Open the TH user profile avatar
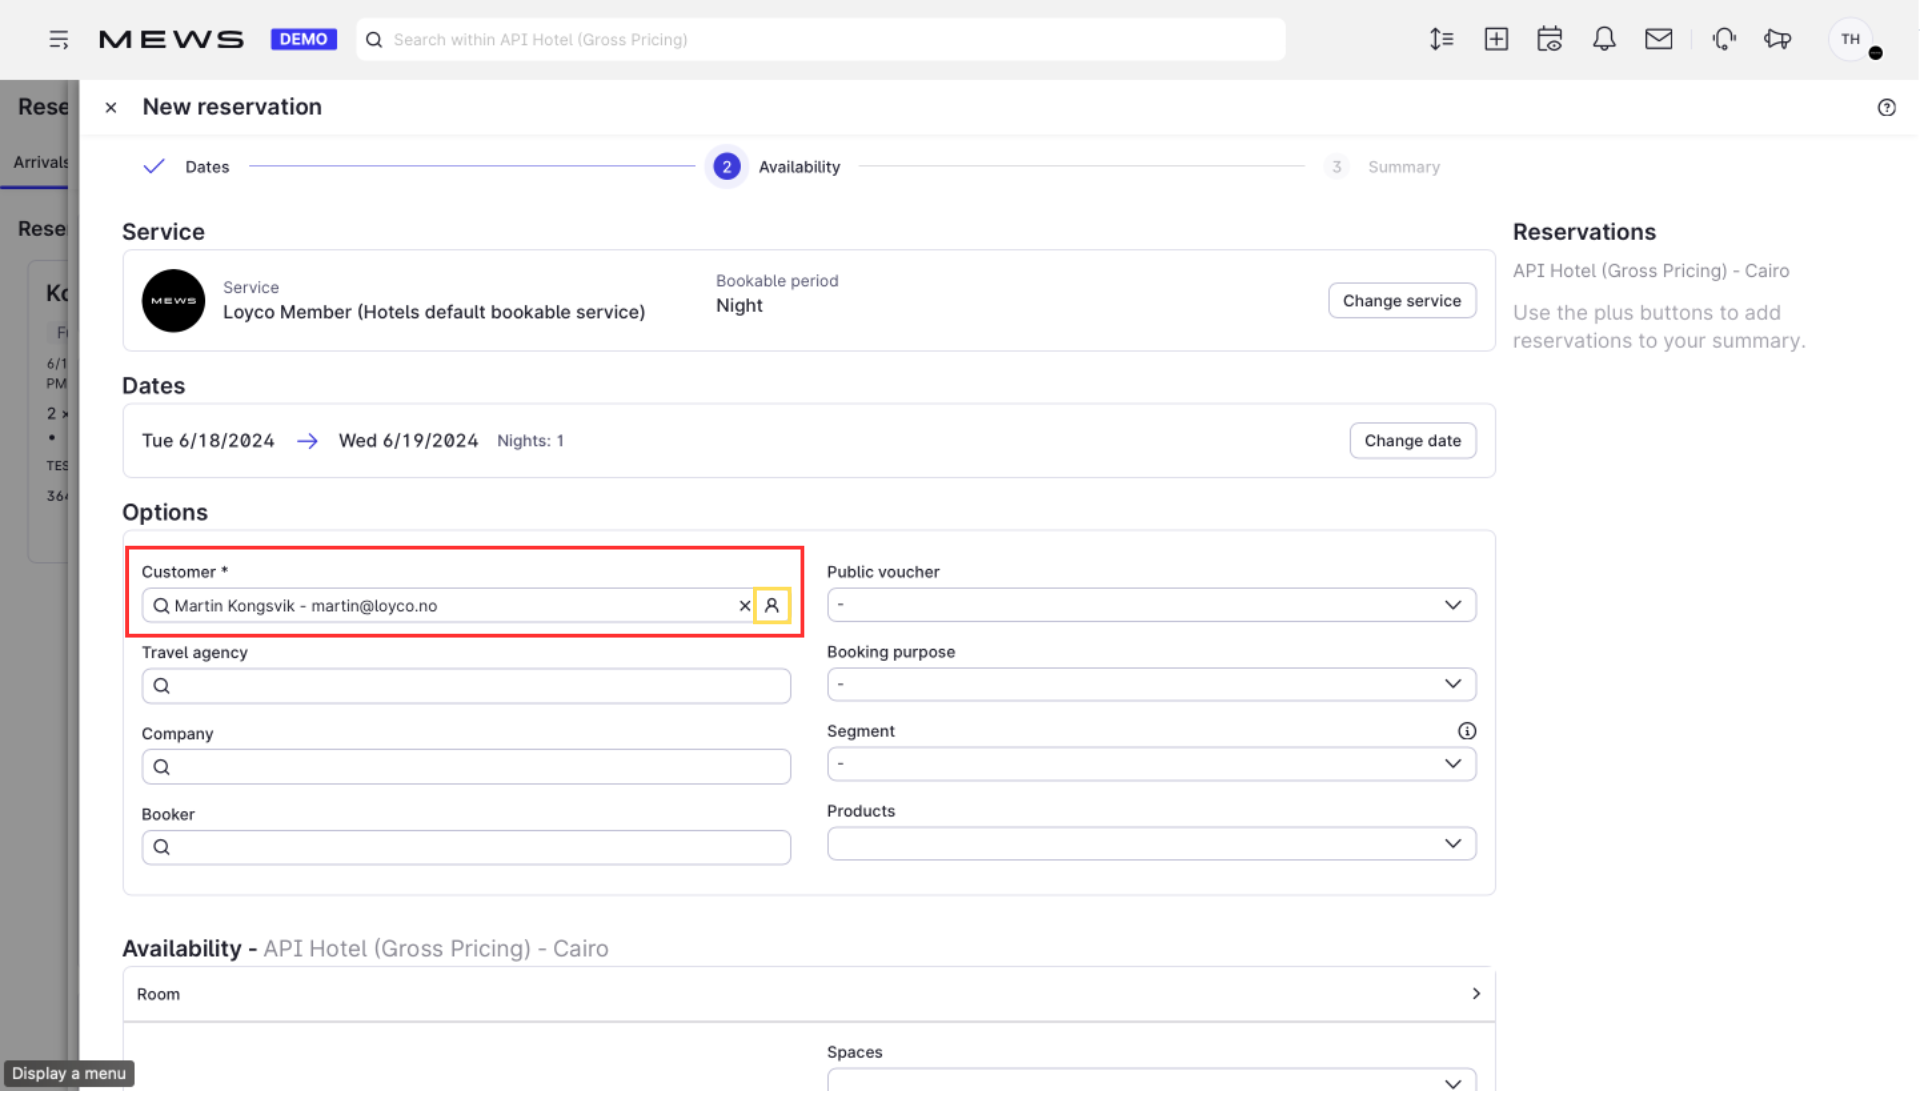Image resolution: width=1920 pixels, height=1100 pixels. [1851, 40]
